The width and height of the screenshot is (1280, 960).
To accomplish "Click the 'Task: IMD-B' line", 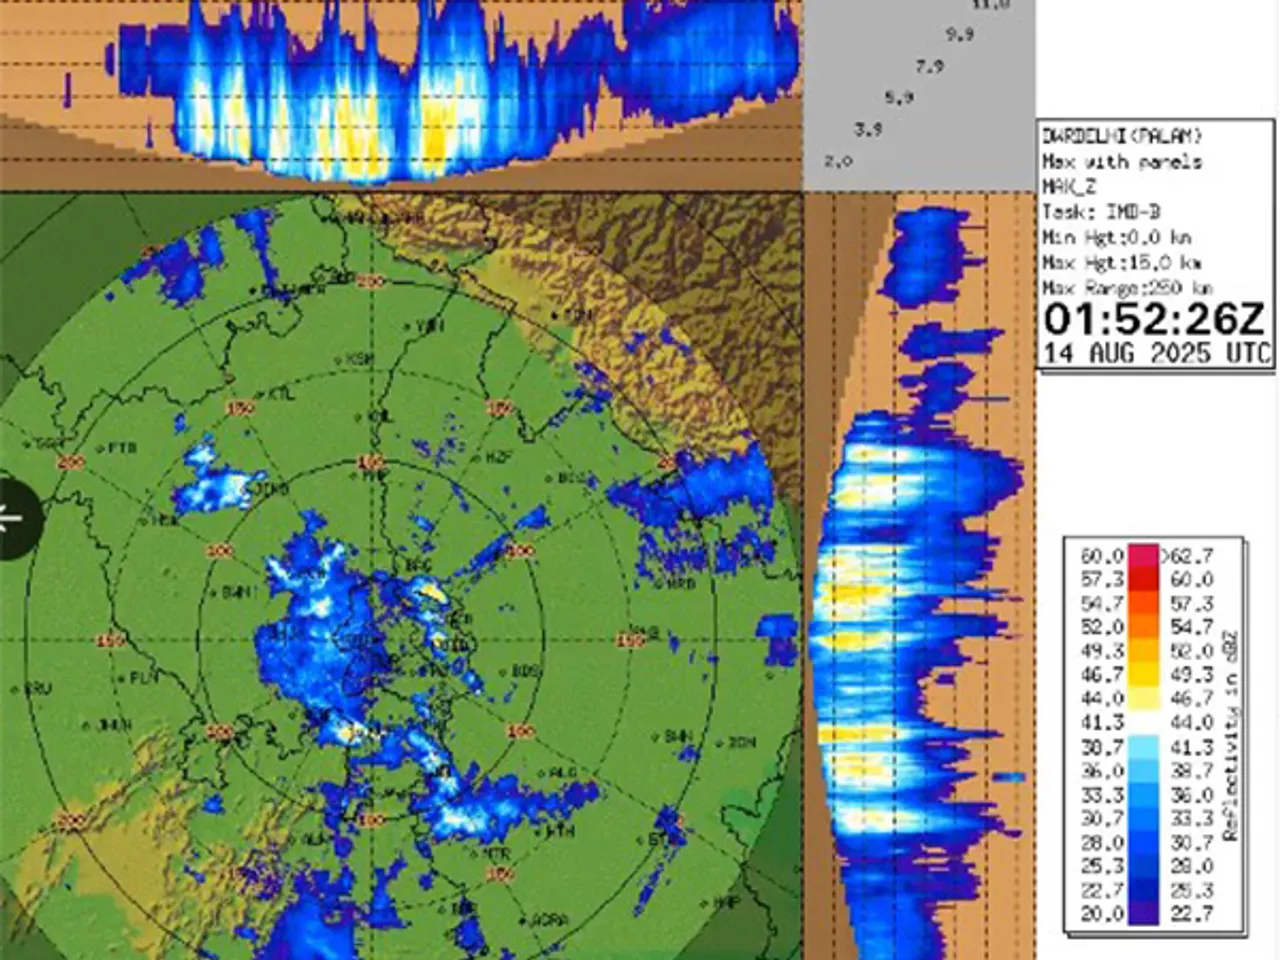I will pos(1102,212).
